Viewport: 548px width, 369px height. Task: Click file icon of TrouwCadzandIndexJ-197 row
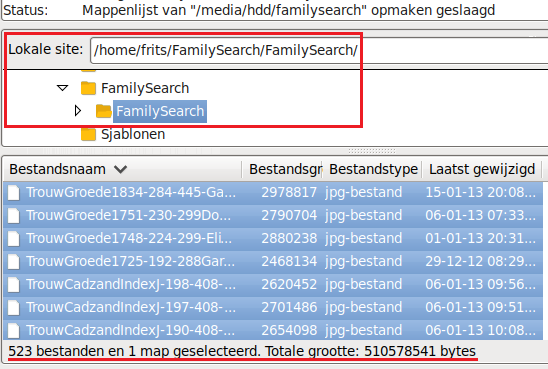click(x=14, y=308)
